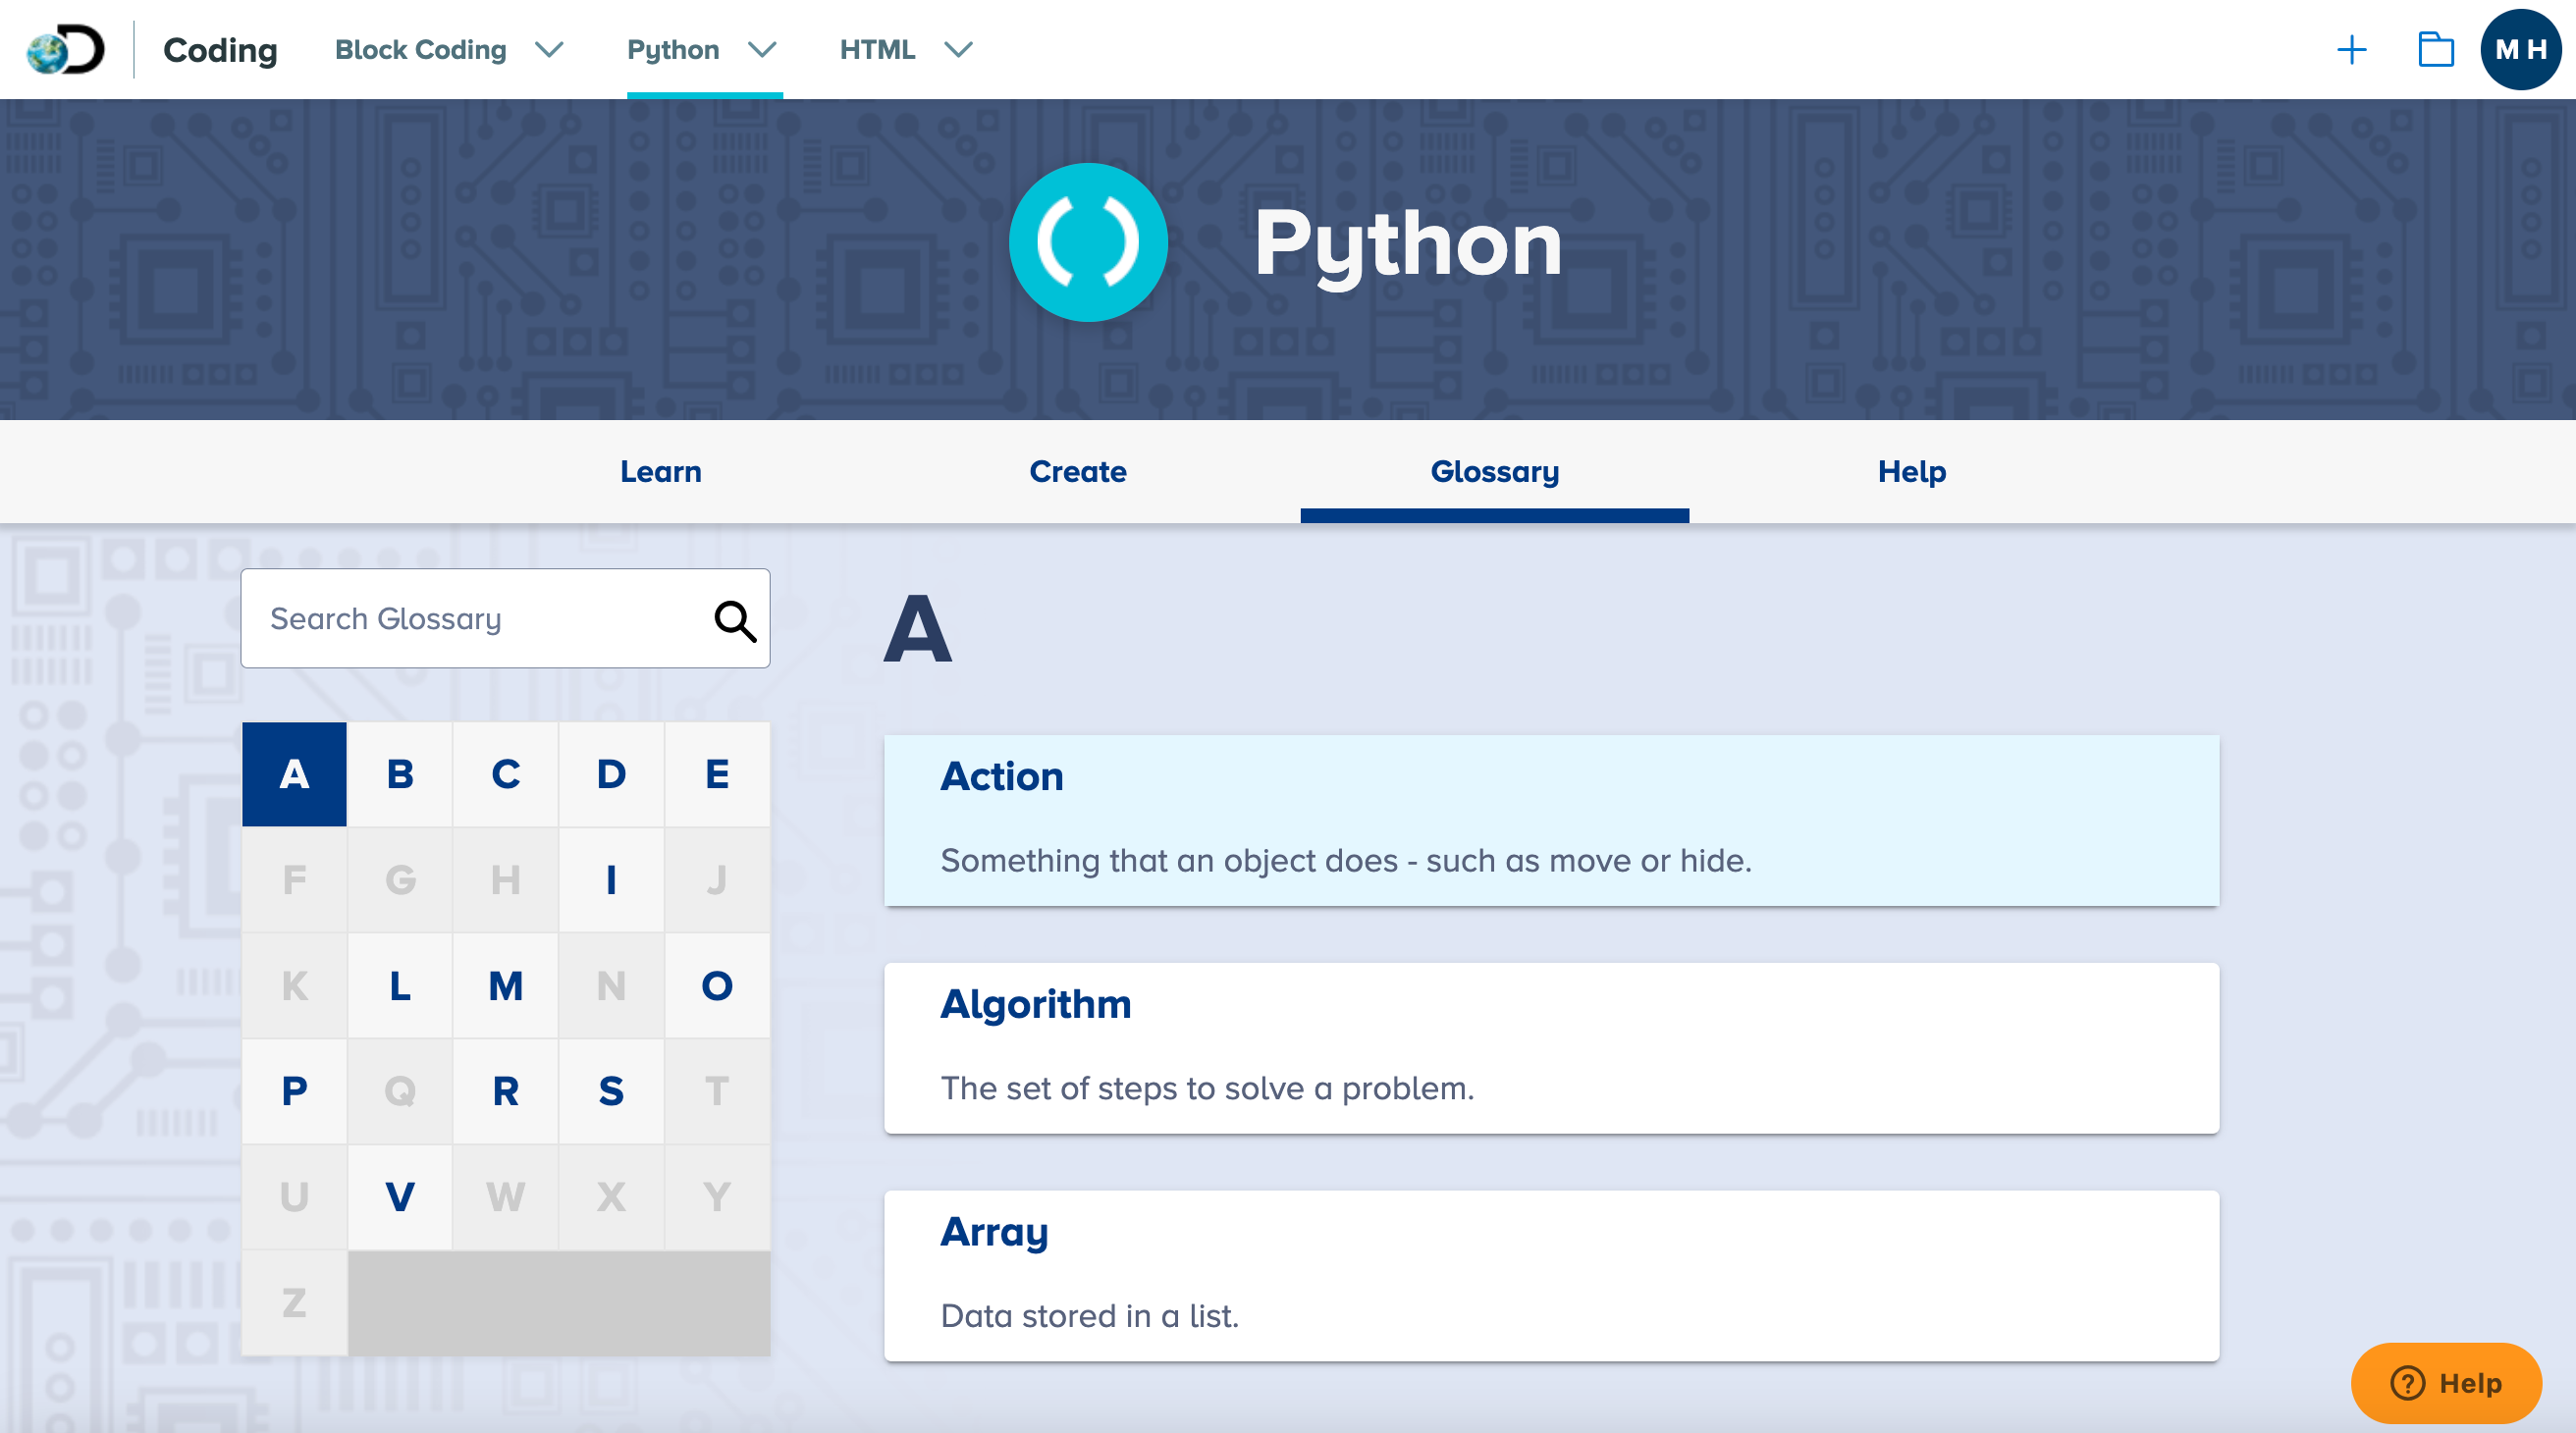Screen dimensions: 2576x1433
Task: Select the Glossary tab
Action: [x=1495, y=471]
